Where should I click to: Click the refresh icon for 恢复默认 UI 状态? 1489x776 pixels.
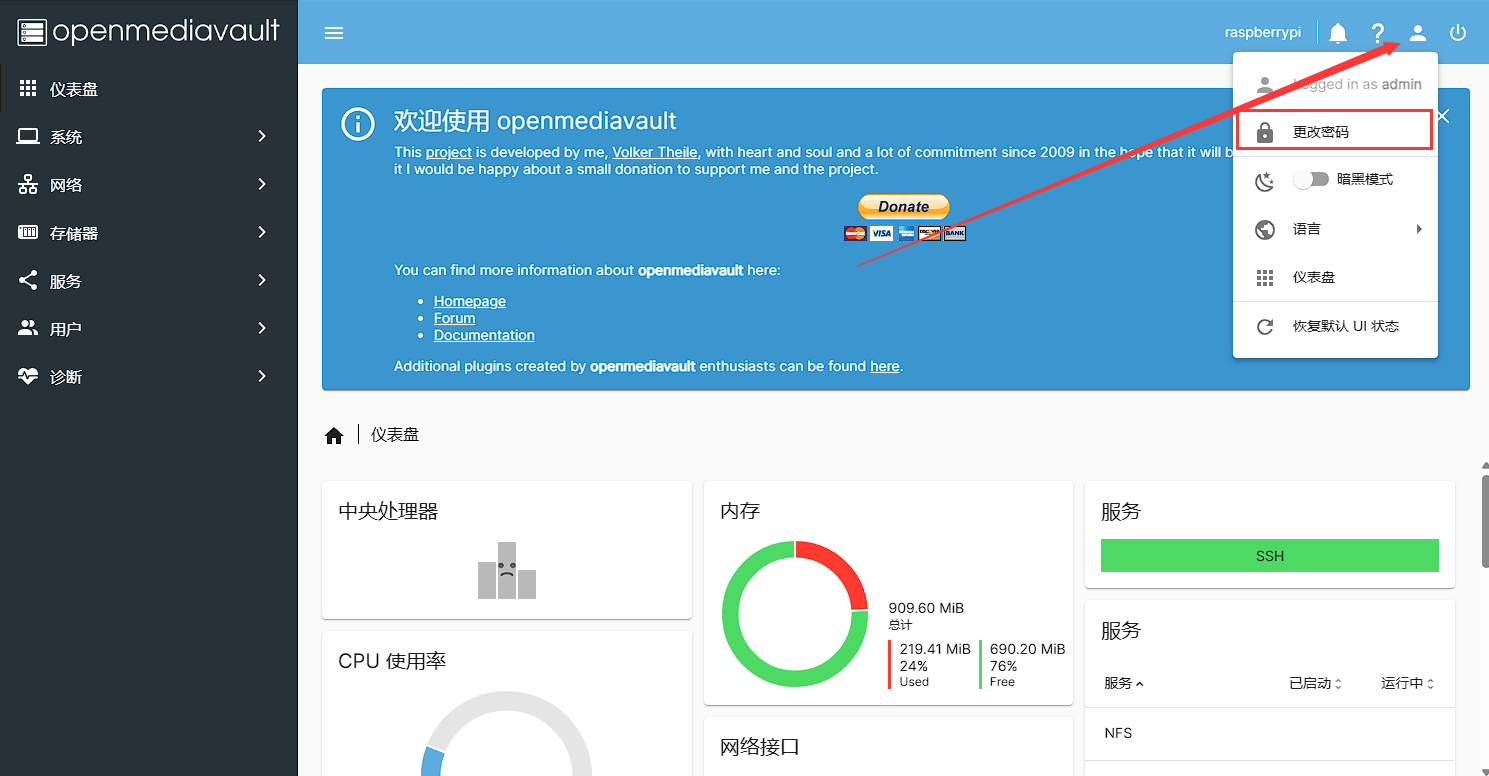(x=1265, y=327)
